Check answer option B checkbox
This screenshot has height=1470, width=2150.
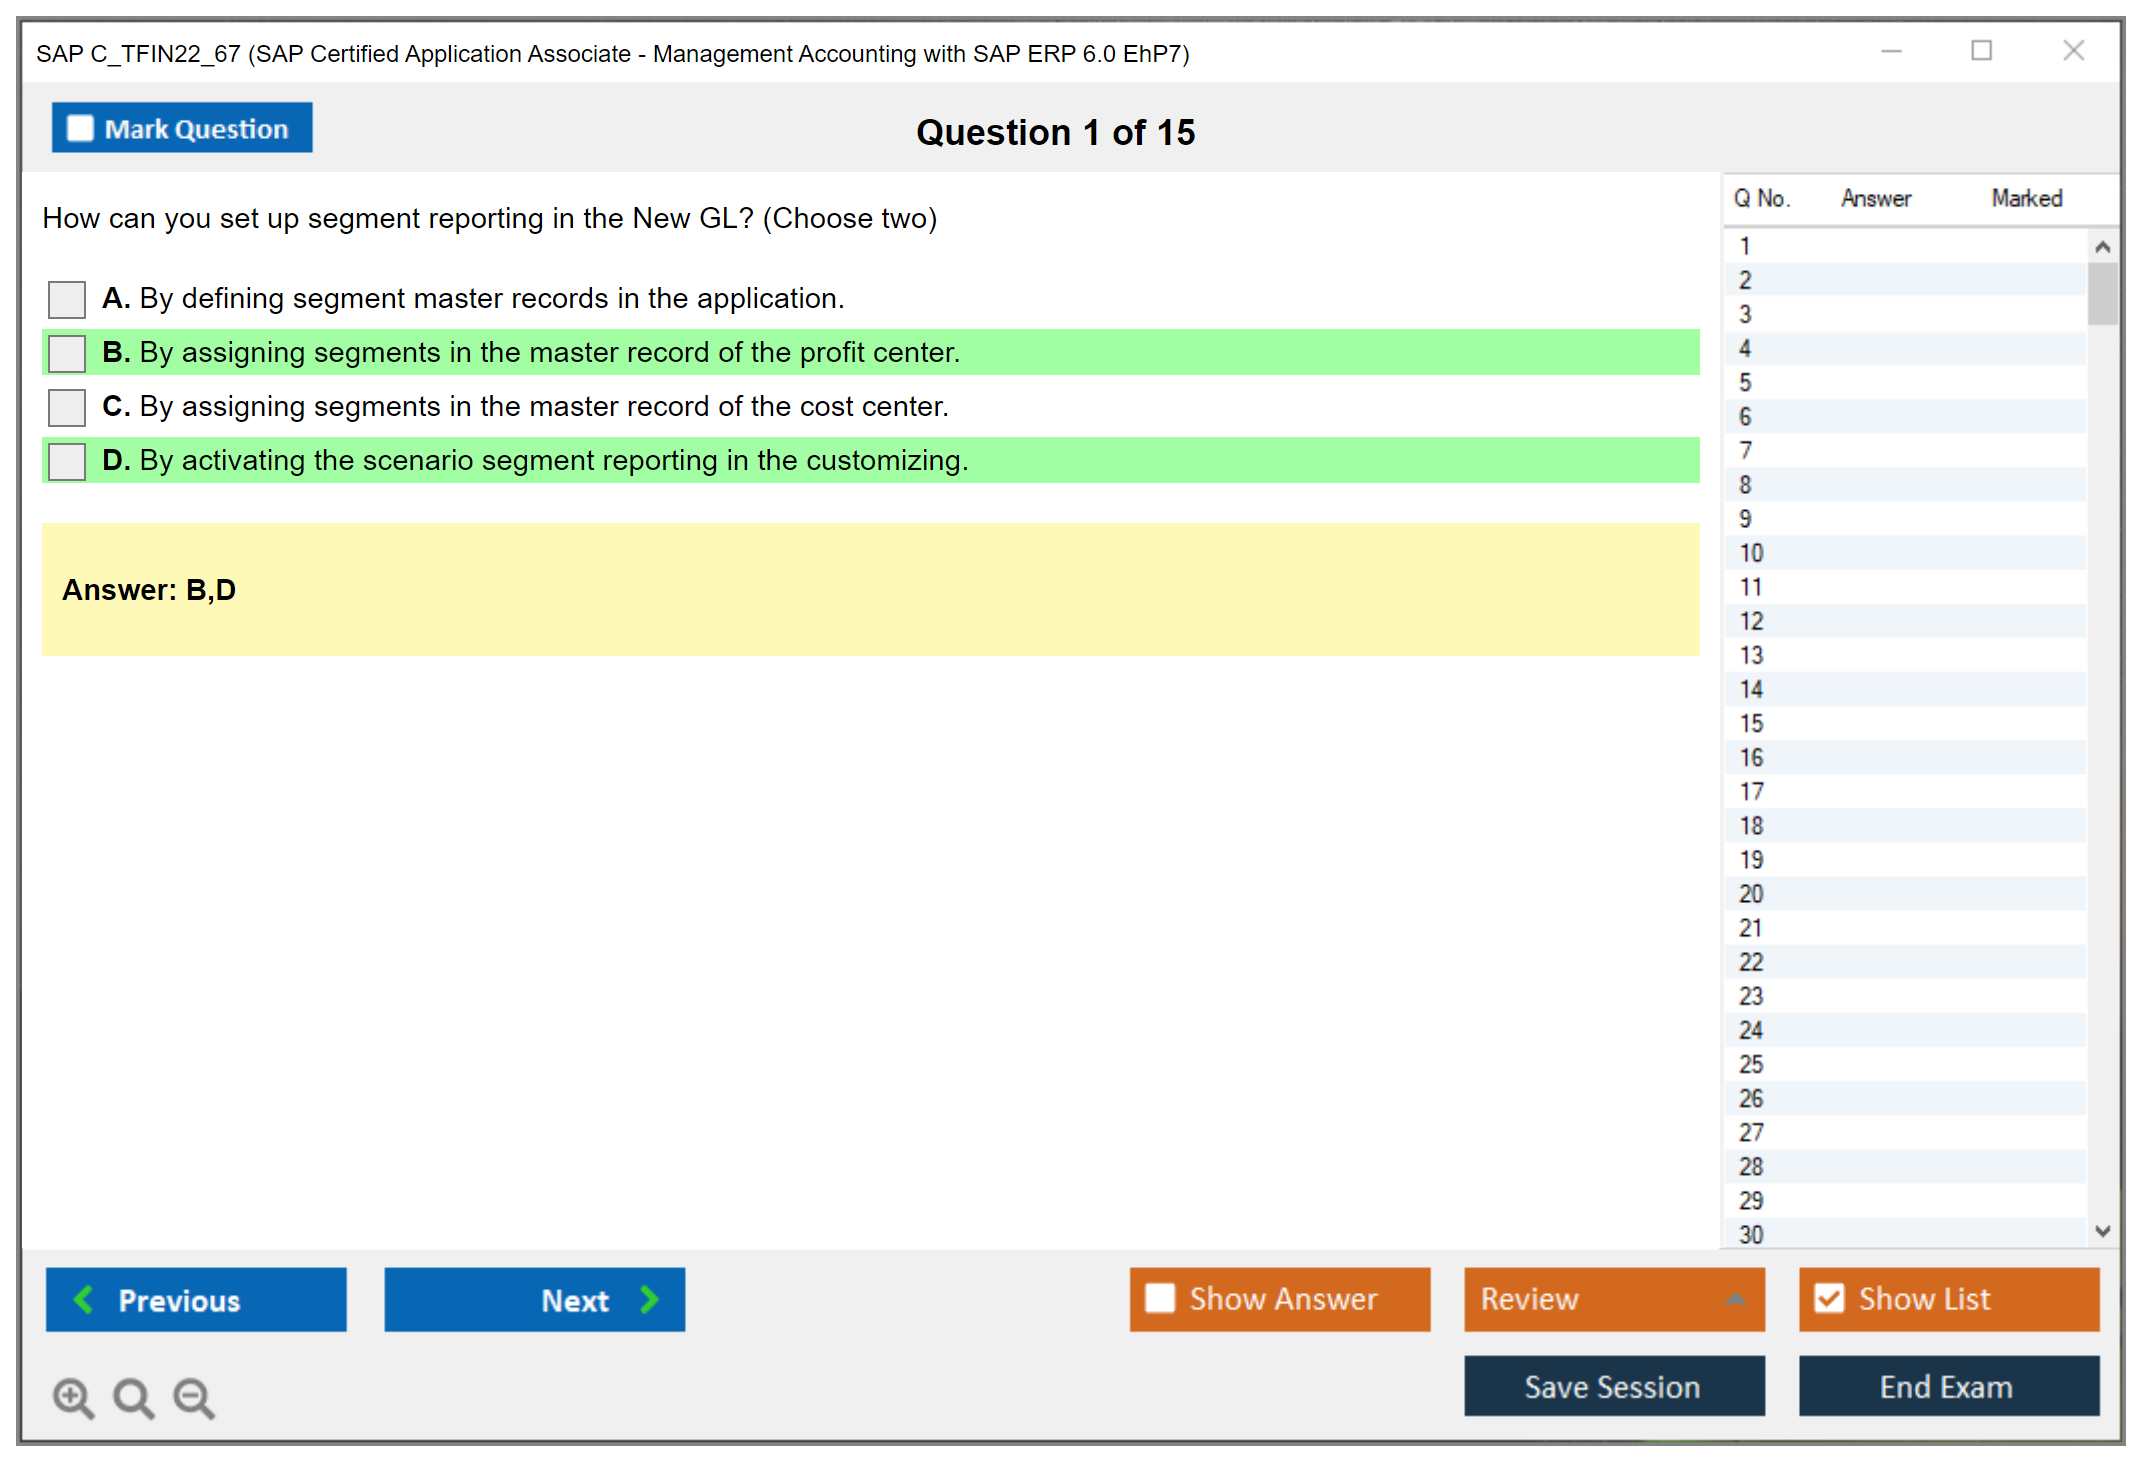(67, 353)
